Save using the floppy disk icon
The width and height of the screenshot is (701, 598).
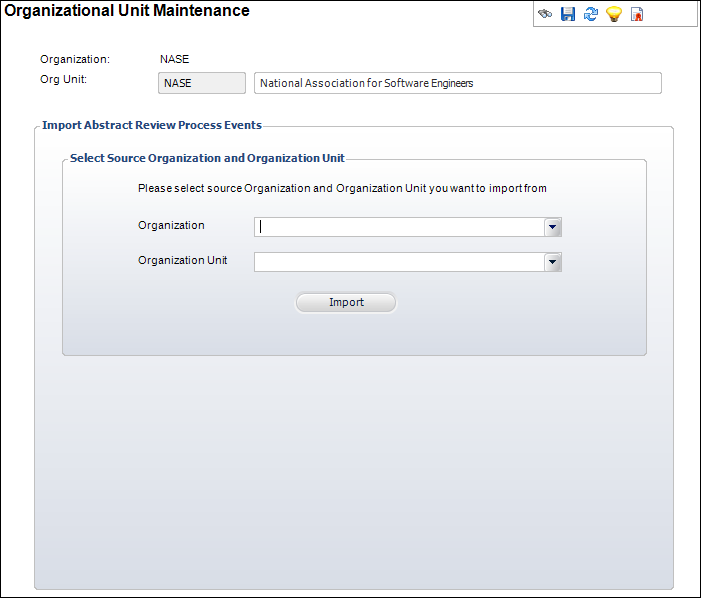[x=568, y=14]
